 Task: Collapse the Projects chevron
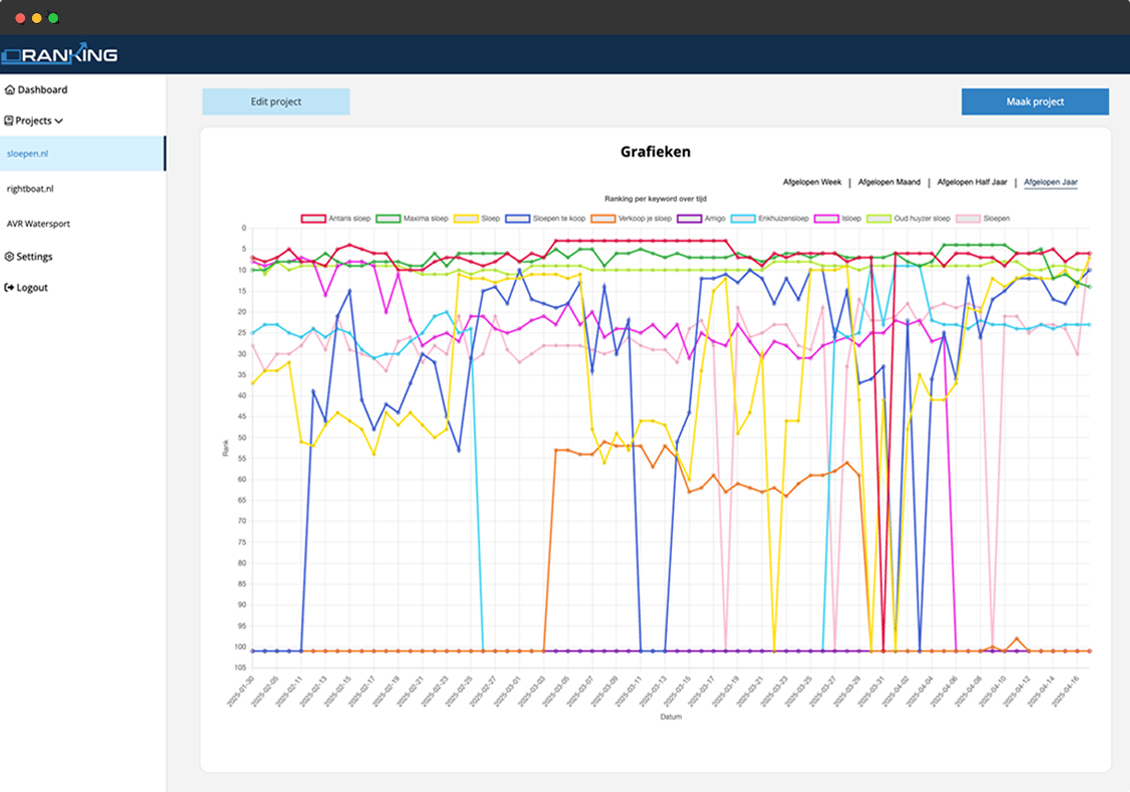tap(59, 121)
